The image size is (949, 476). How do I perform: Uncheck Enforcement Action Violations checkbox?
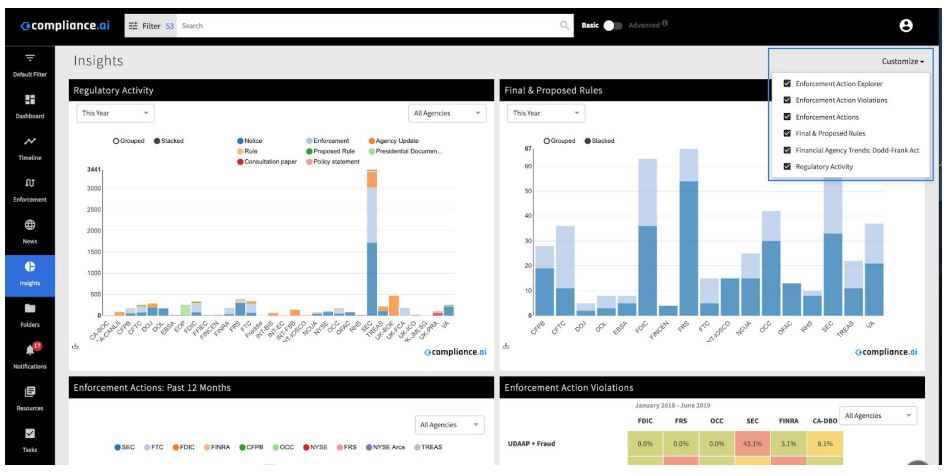[x=787, y=100]
